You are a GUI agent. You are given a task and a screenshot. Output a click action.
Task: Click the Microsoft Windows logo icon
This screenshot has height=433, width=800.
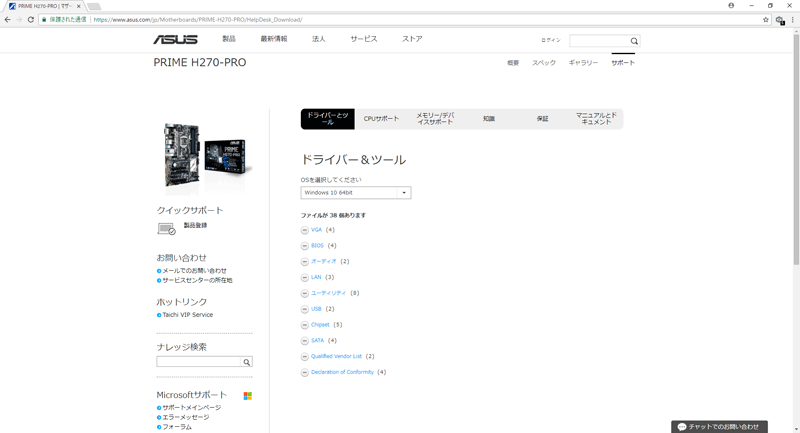coord(247,396)
